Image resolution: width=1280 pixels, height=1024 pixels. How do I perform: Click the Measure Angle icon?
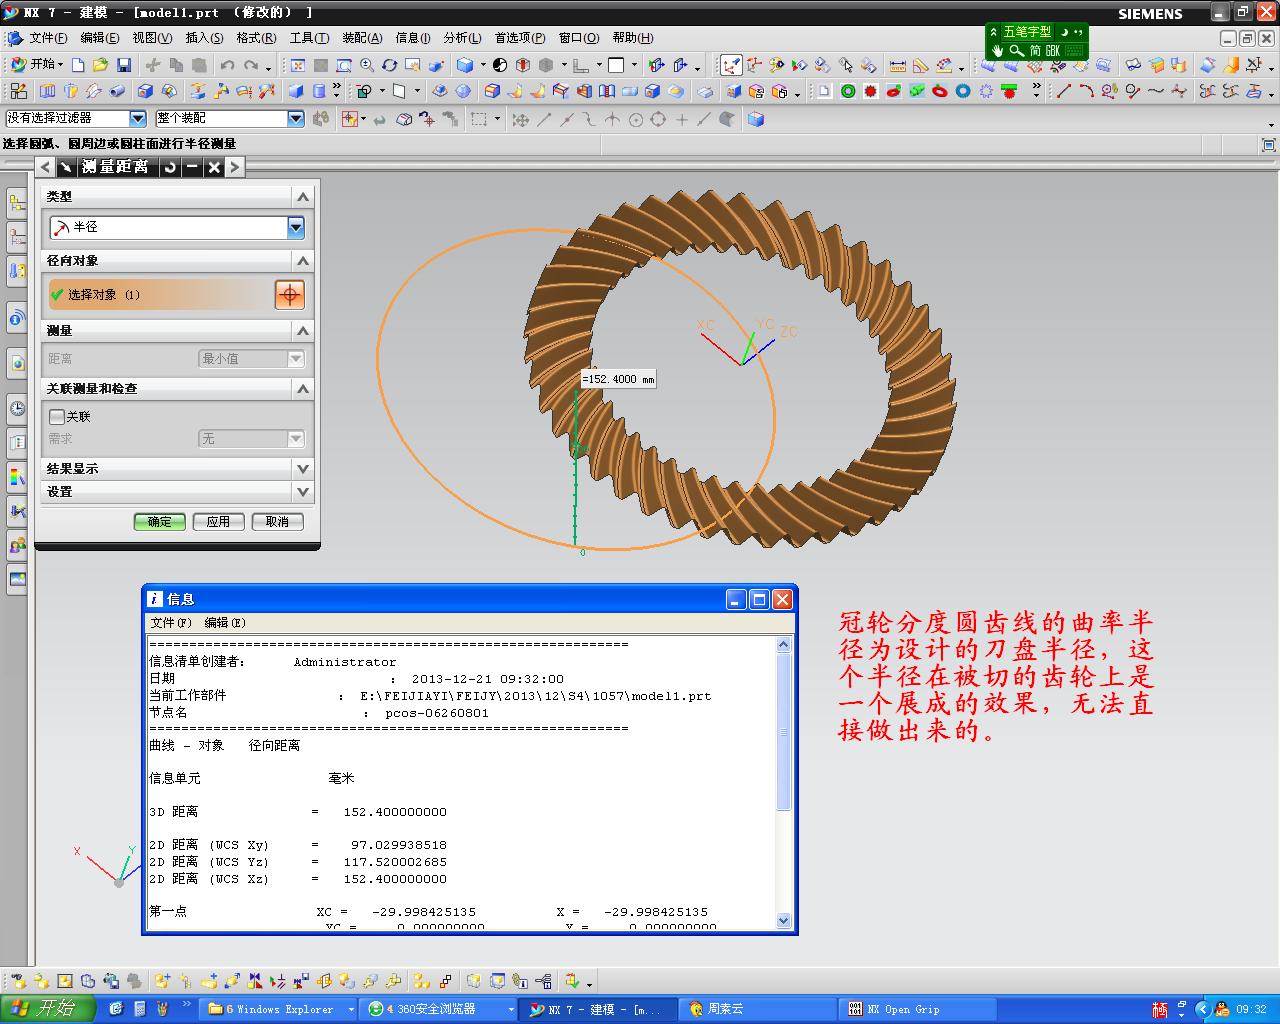(x=920, y=65)
